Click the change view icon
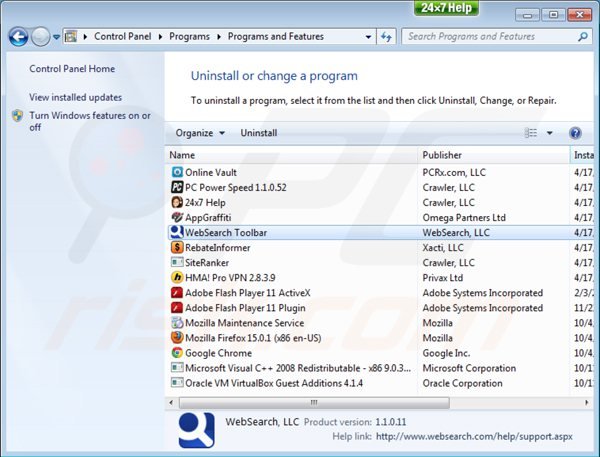 point(530,133)
